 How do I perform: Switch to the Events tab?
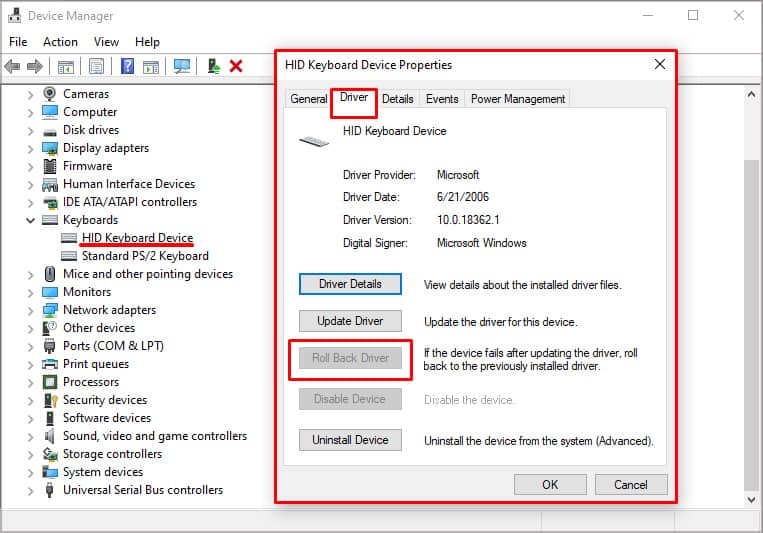[442, 99]
